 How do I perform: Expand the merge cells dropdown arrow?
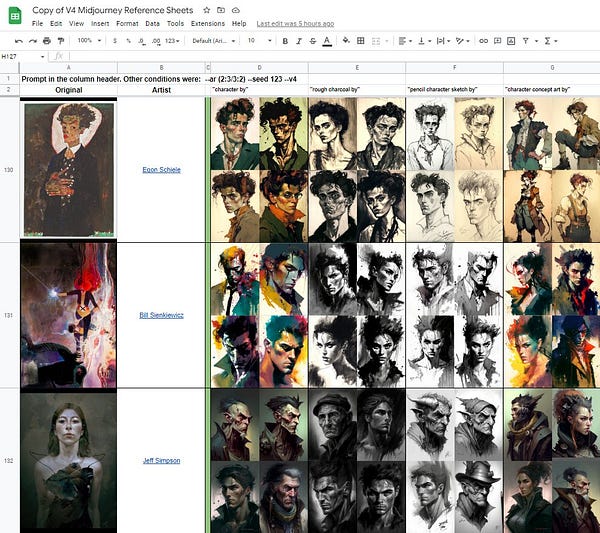[x=386, y=41]
